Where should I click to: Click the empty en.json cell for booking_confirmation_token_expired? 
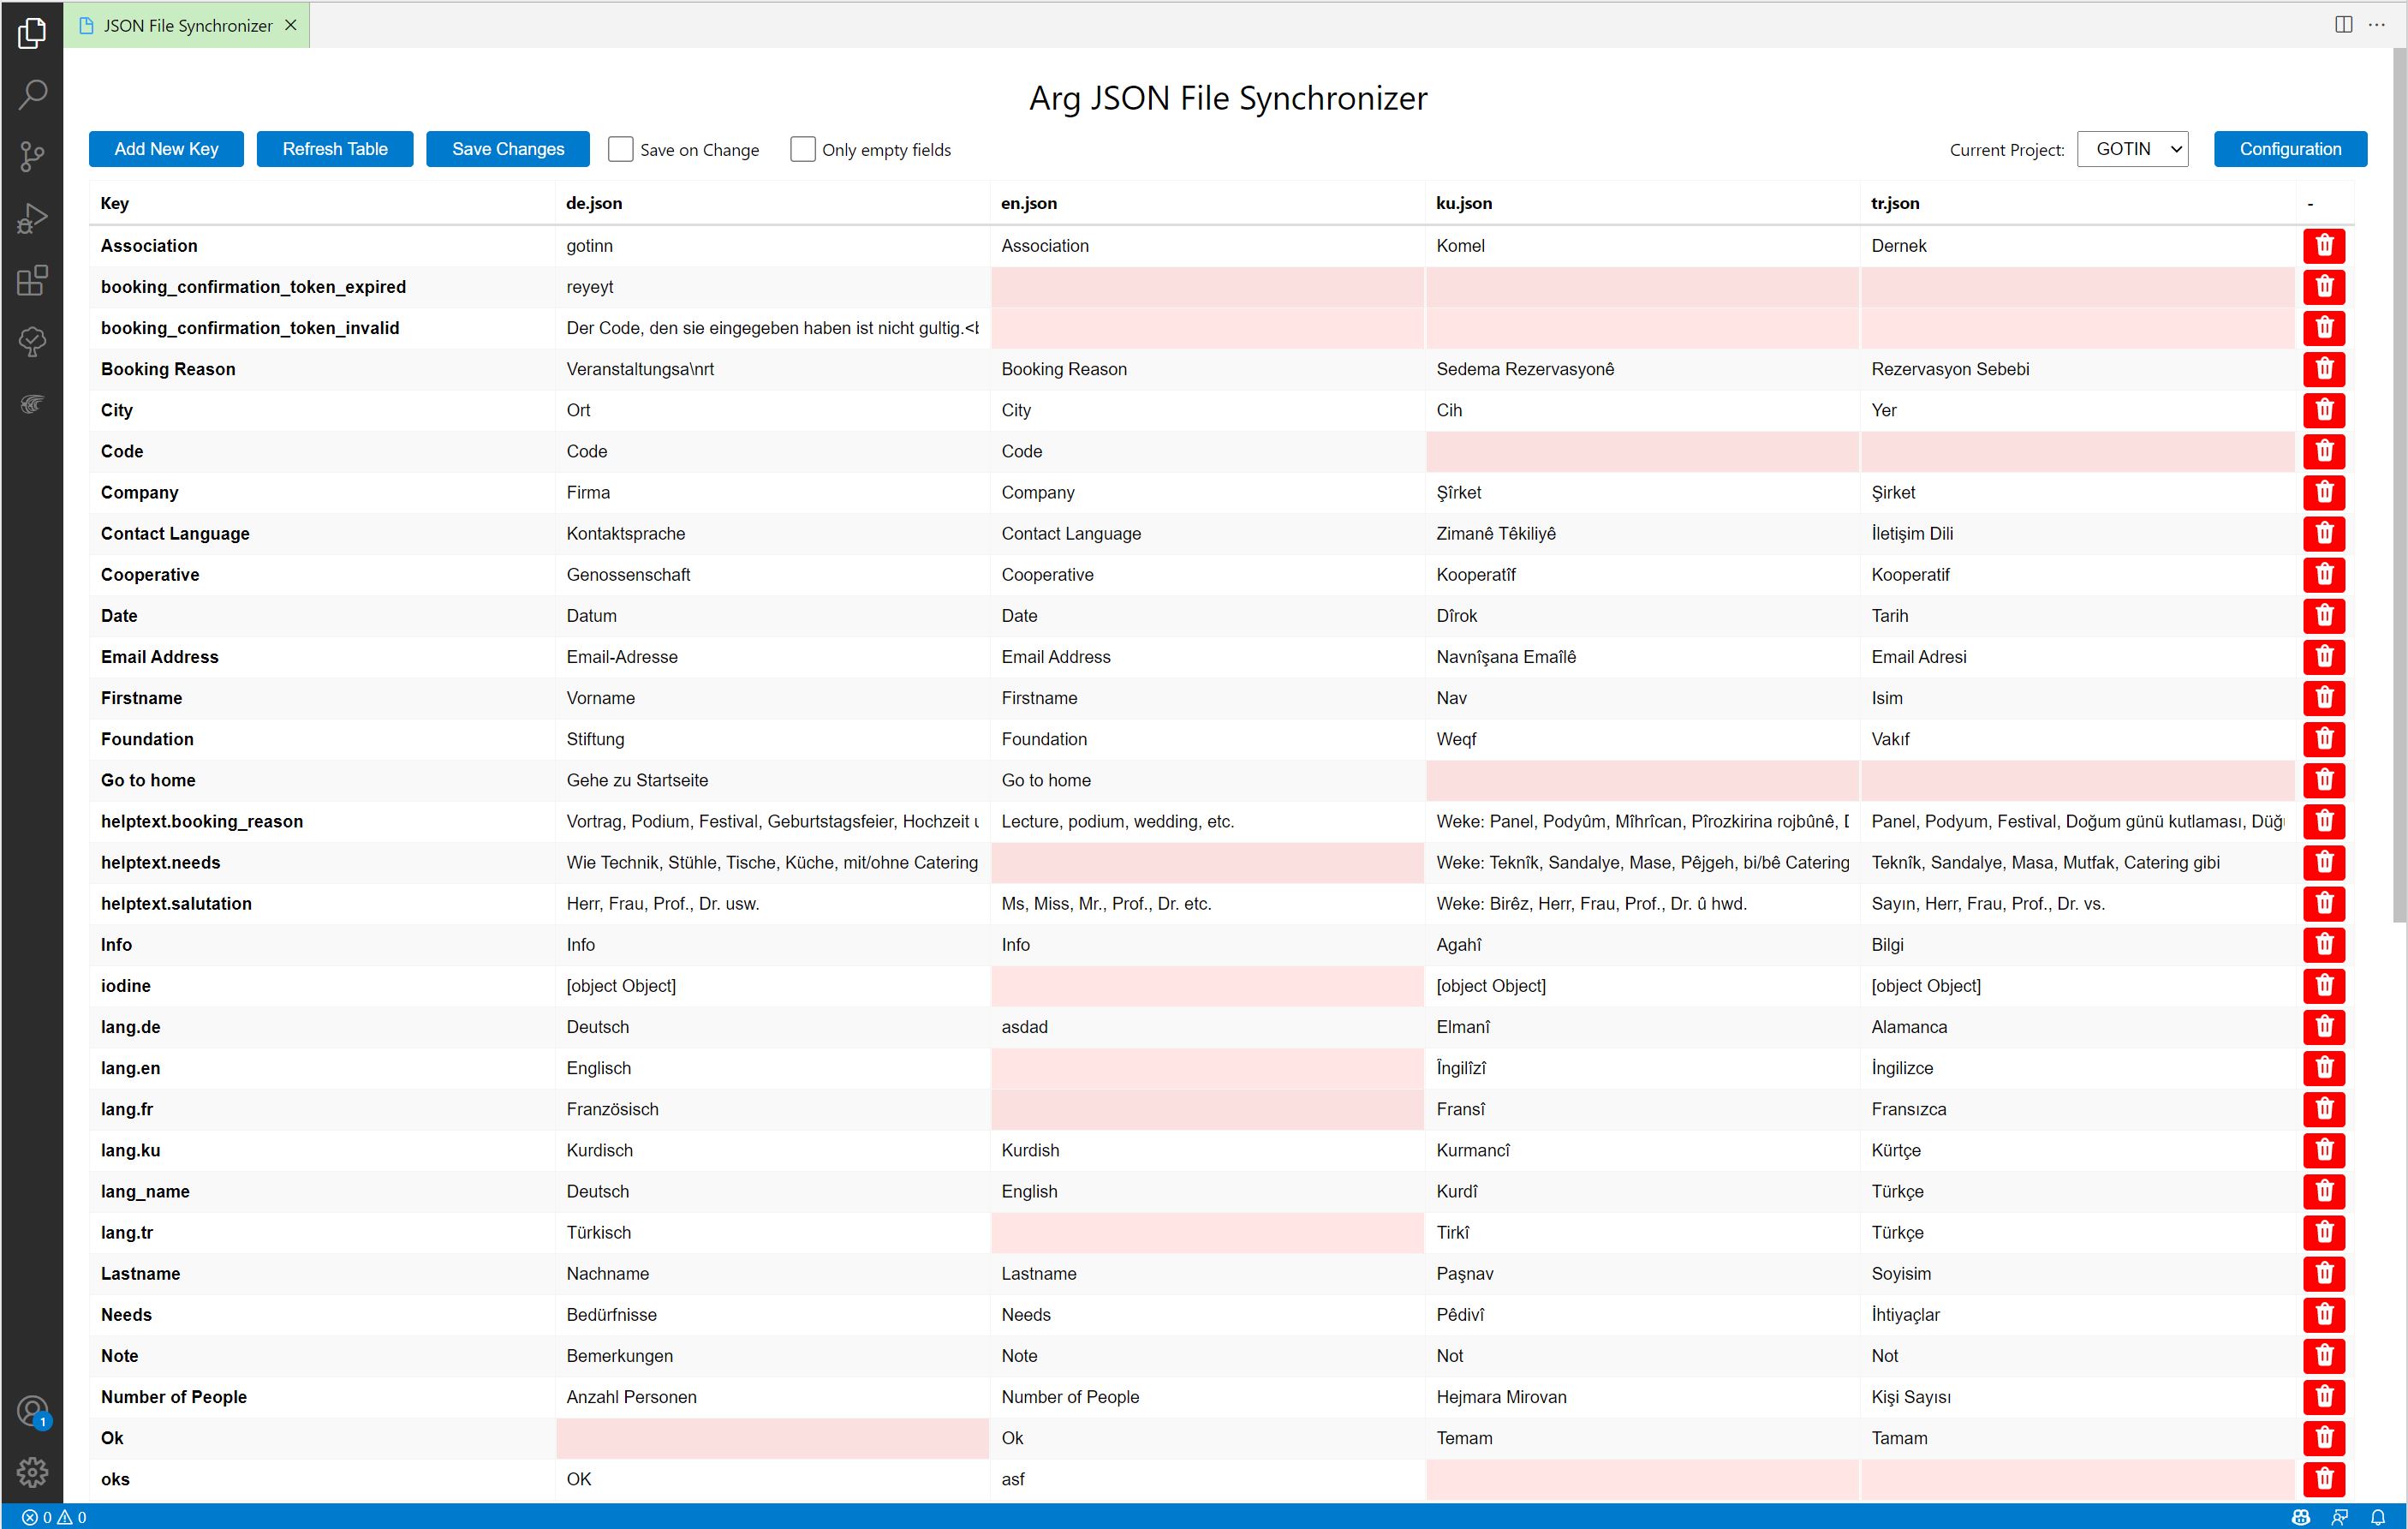[1205, 287]
